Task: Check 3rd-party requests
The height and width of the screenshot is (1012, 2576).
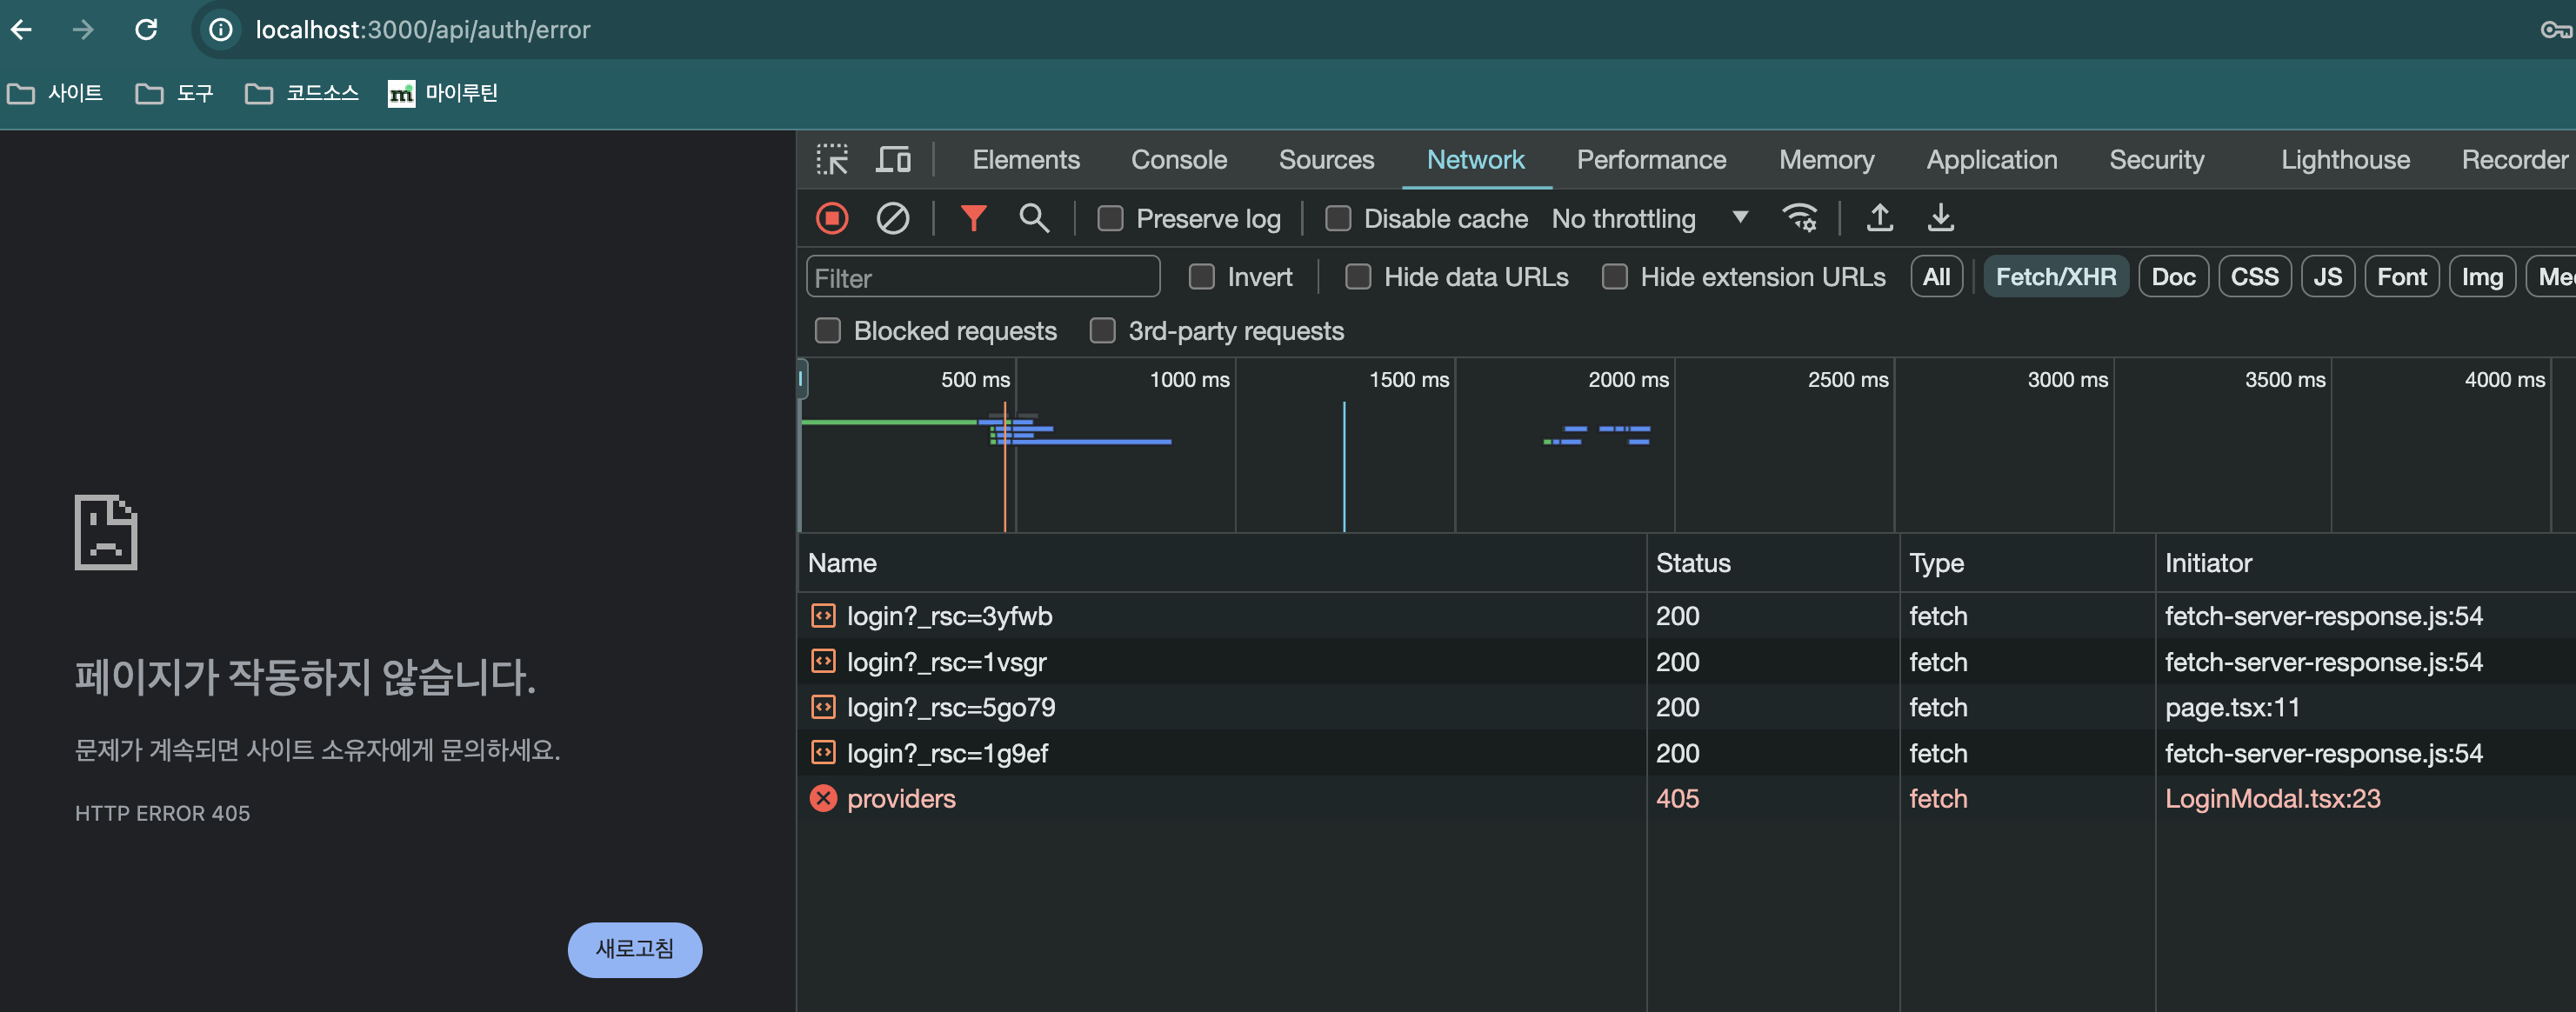Action: [1102, 331]
